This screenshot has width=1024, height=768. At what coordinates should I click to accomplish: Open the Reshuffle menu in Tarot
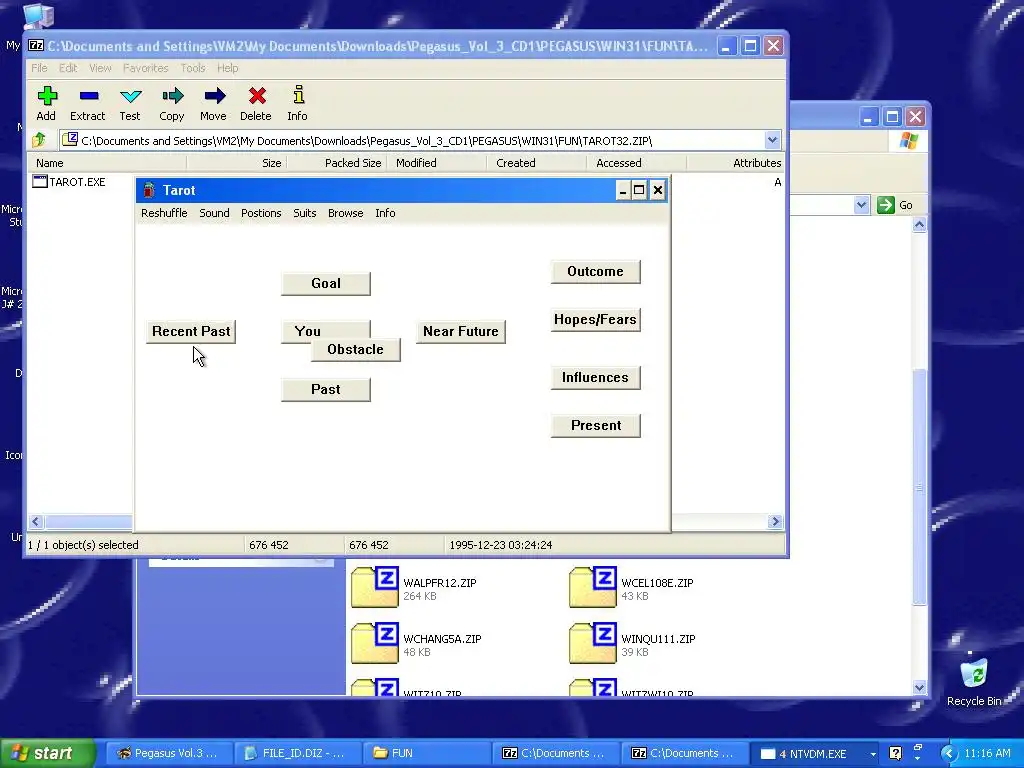[164, 213]
